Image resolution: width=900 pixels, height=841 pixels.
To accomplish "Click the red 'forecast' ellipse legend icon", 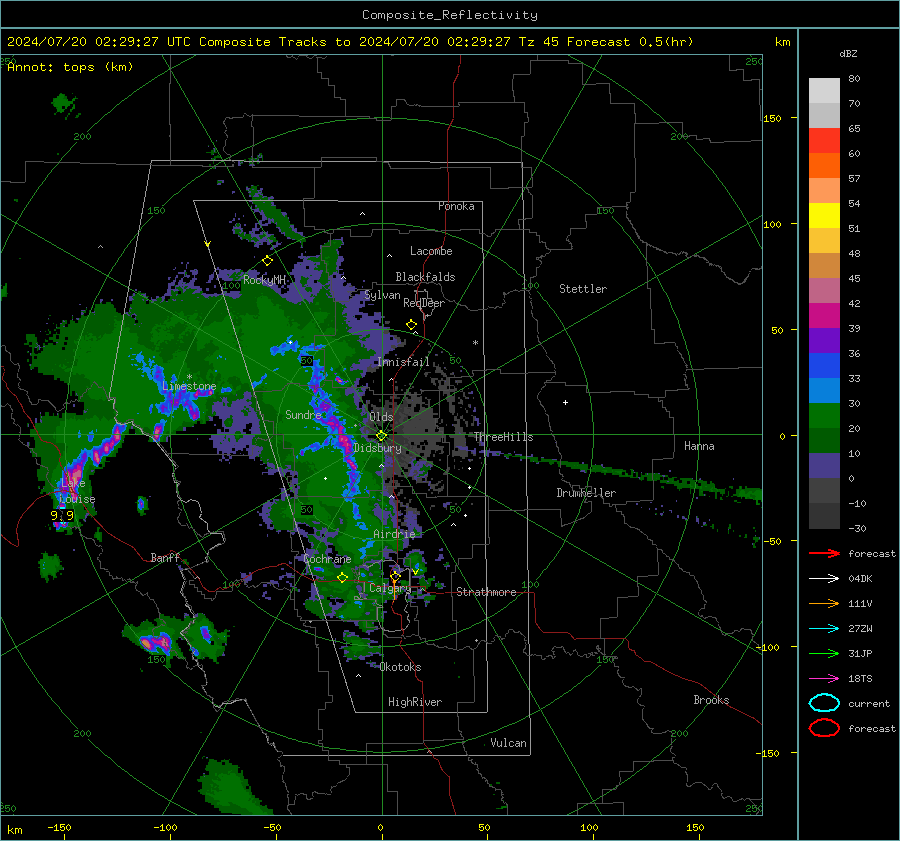I will click(824, 728).
